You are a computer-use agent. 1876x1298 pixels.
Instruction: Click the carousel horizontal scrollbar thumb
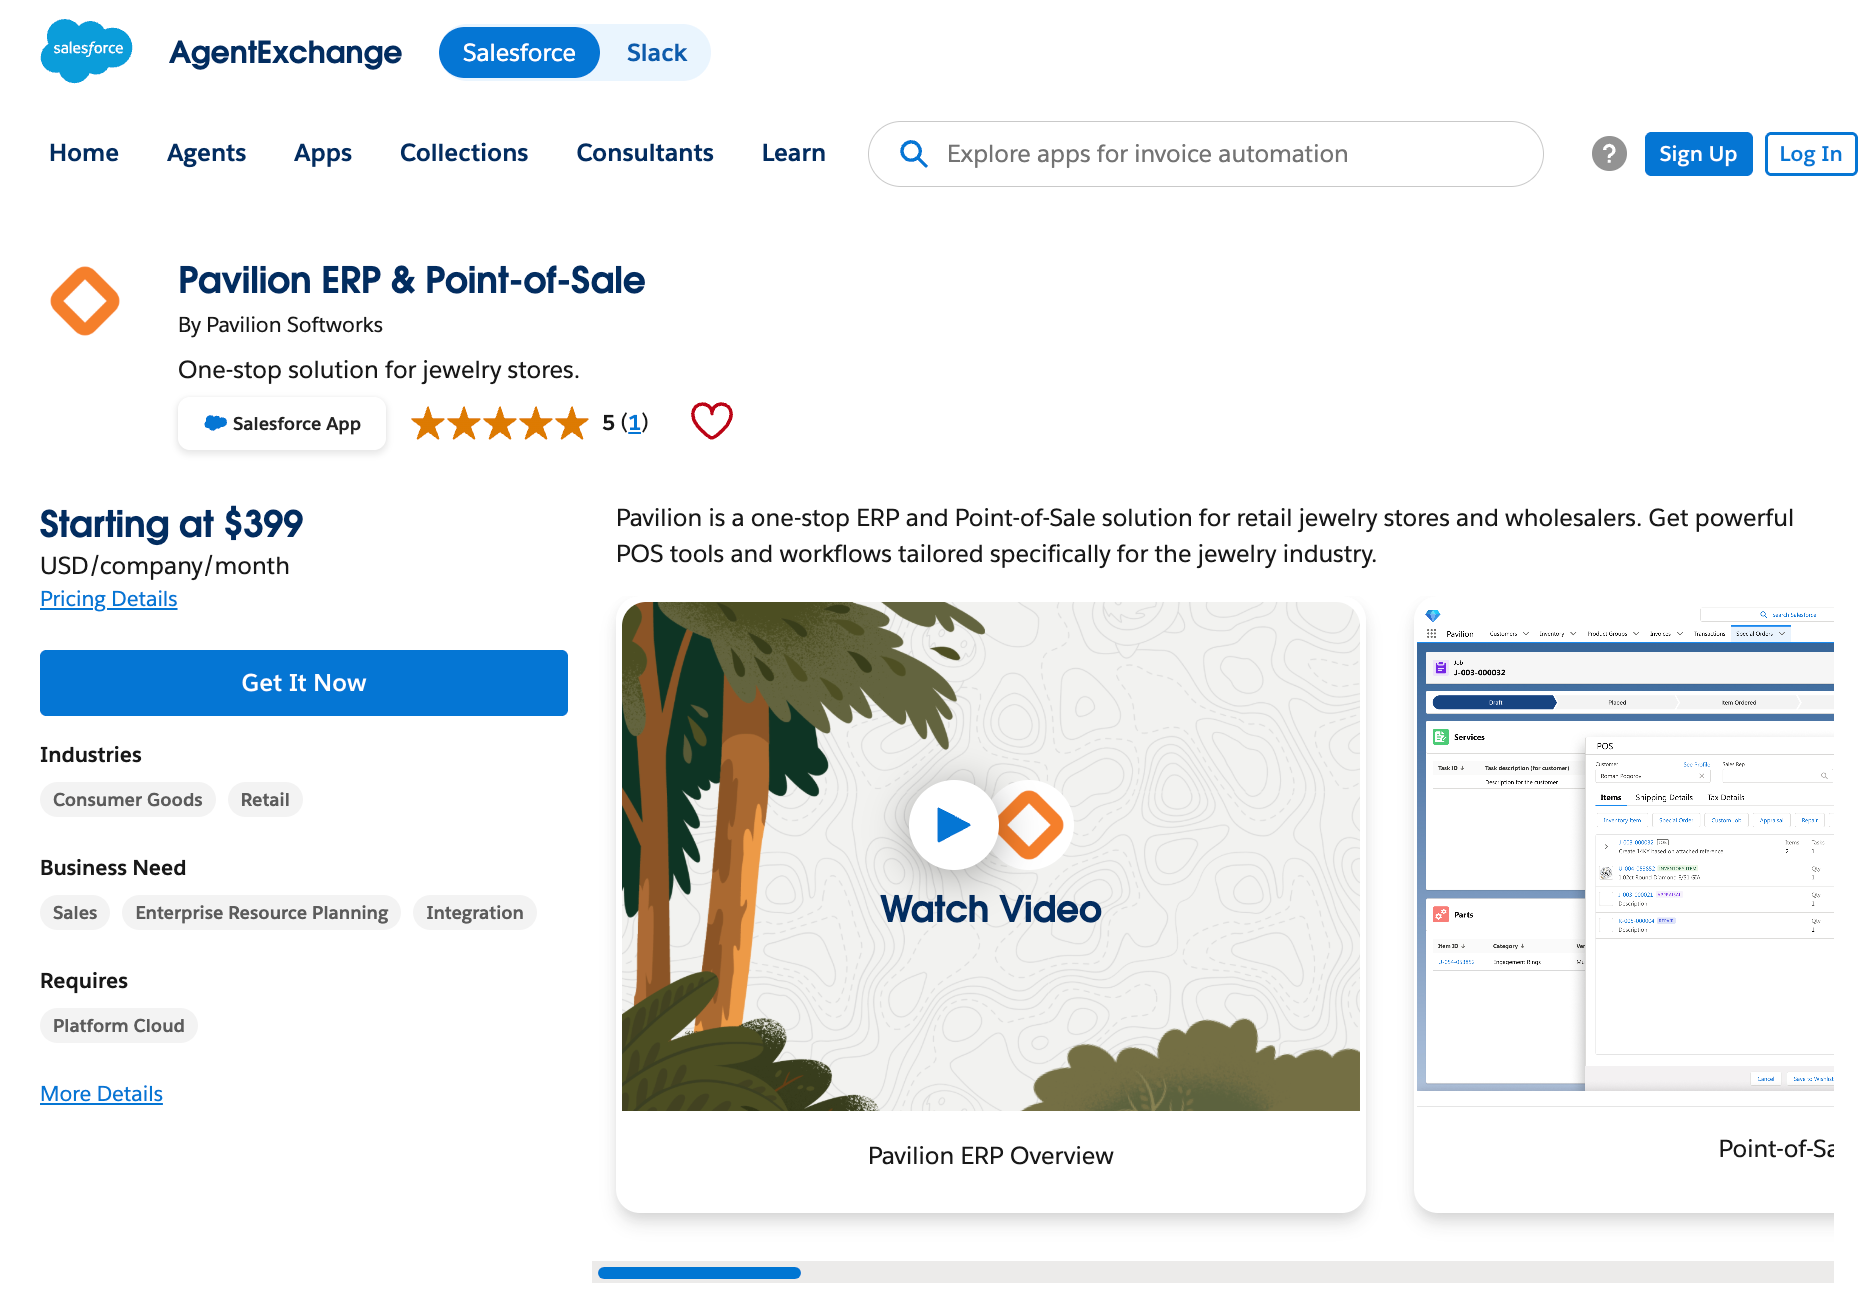coord(699,1273)
